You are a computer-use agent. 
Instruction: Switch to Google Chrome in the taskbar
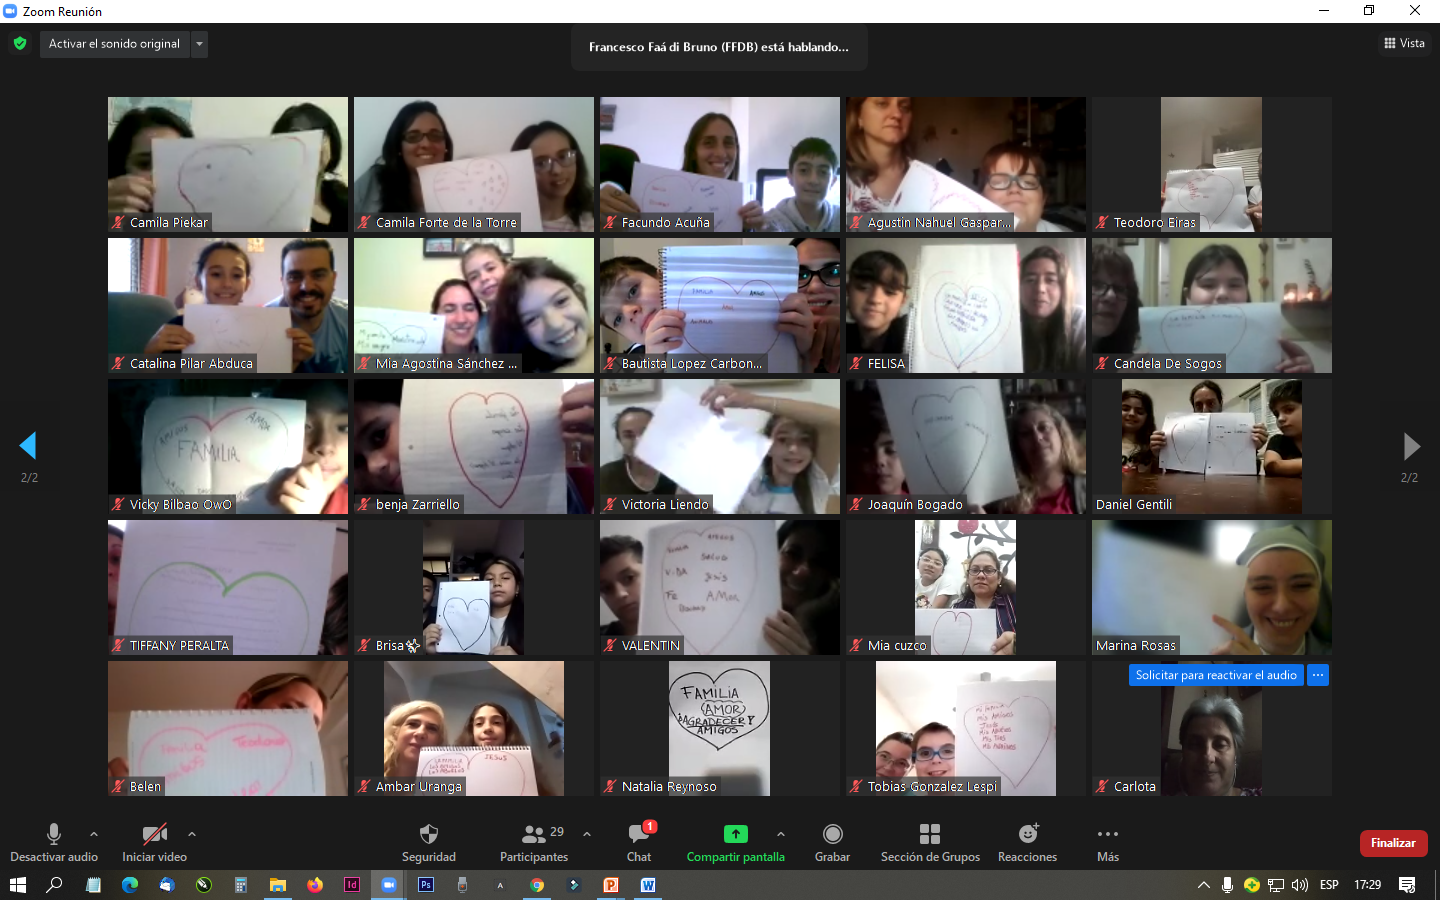pyautogui.click(x=537, y=885)
